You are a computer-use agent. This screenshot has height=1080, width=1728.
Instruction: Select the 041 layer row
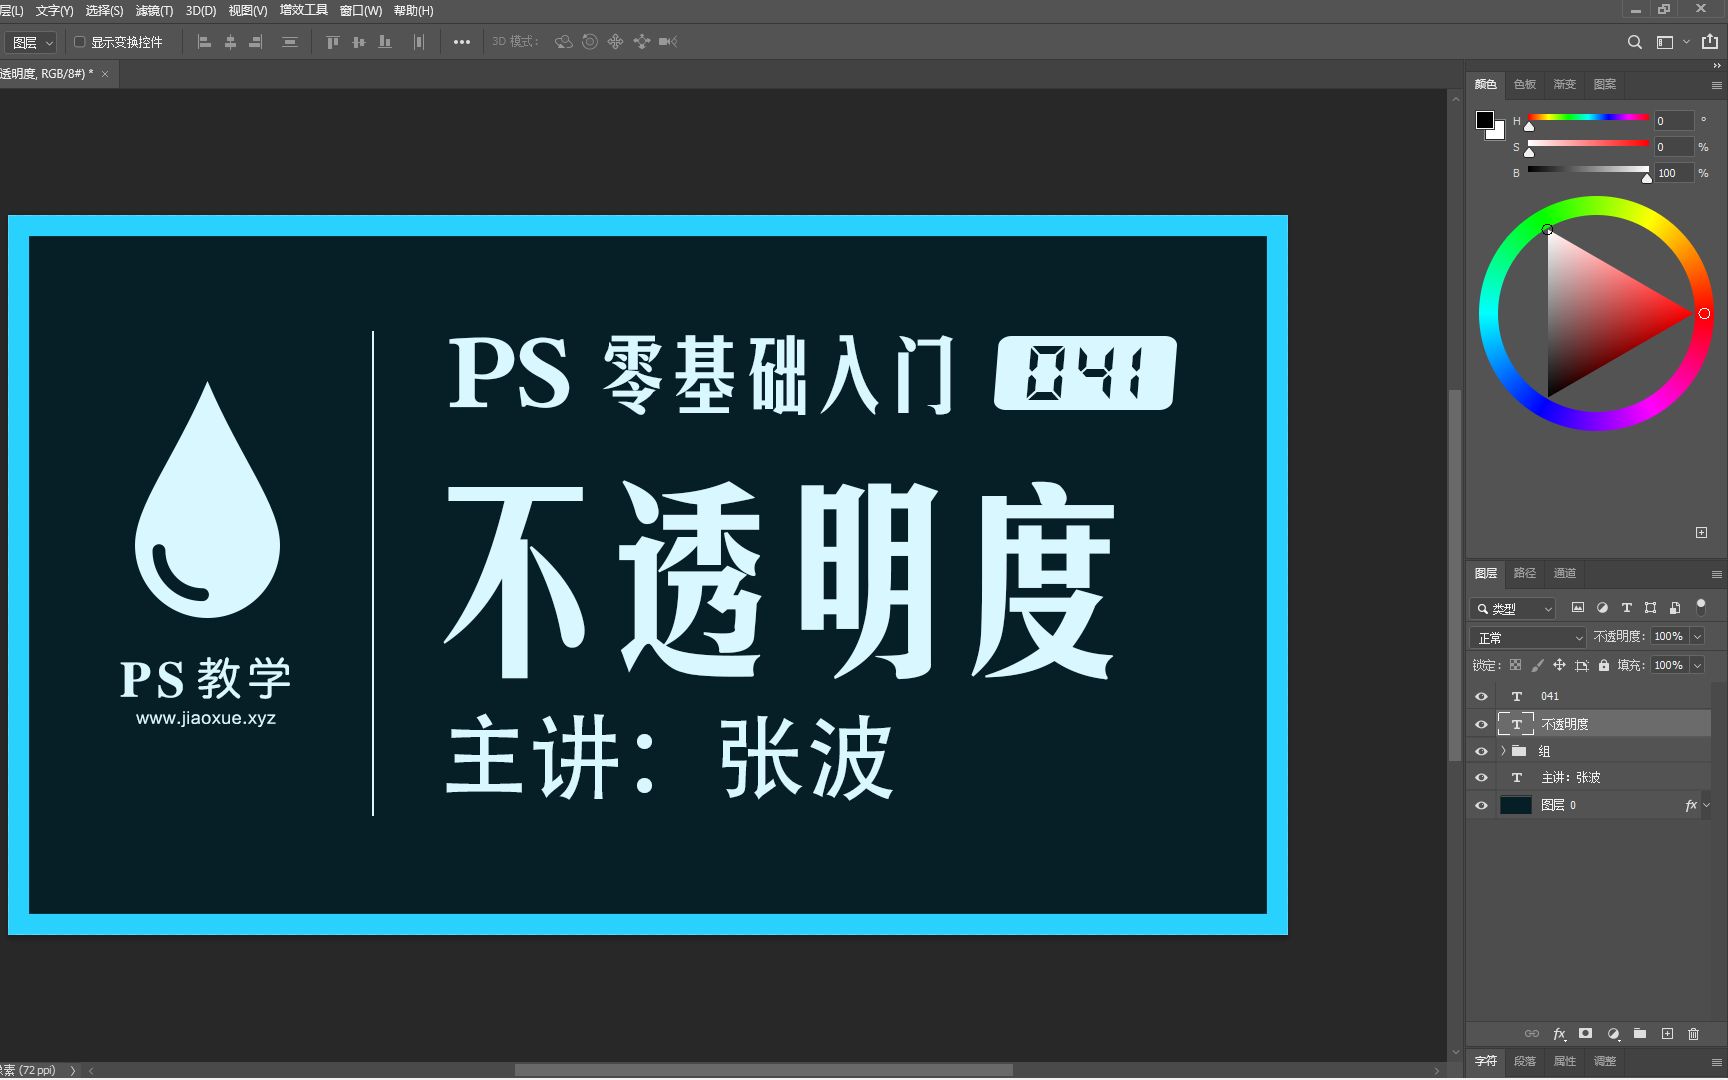pyautogui.click(x=1603, y=696)
